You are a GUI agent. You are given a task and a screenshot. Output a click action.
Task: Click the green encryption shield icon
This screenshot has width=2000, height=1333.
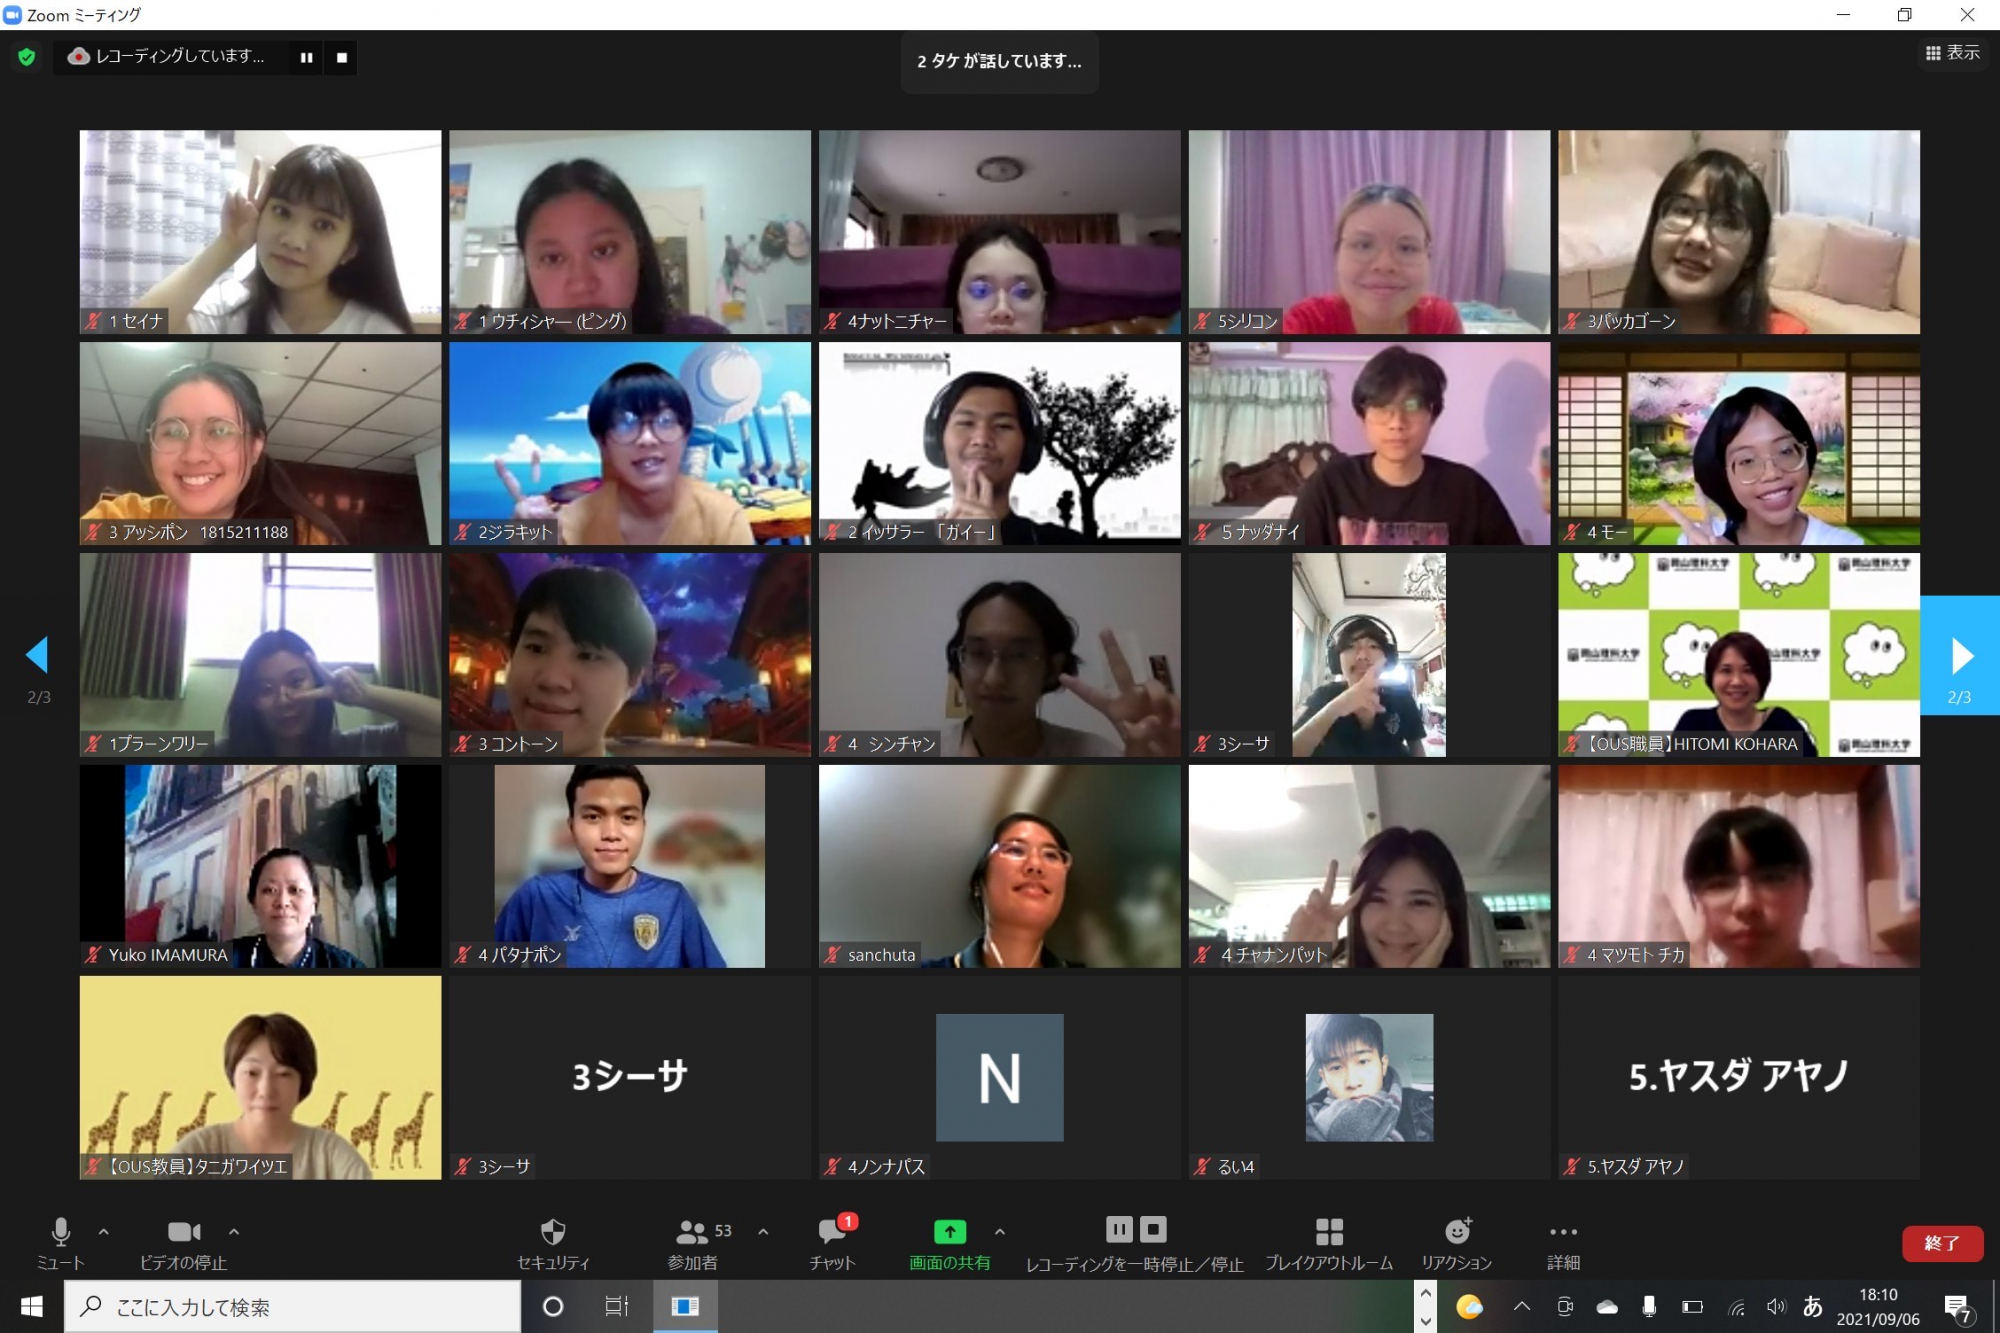pos(27,57)
